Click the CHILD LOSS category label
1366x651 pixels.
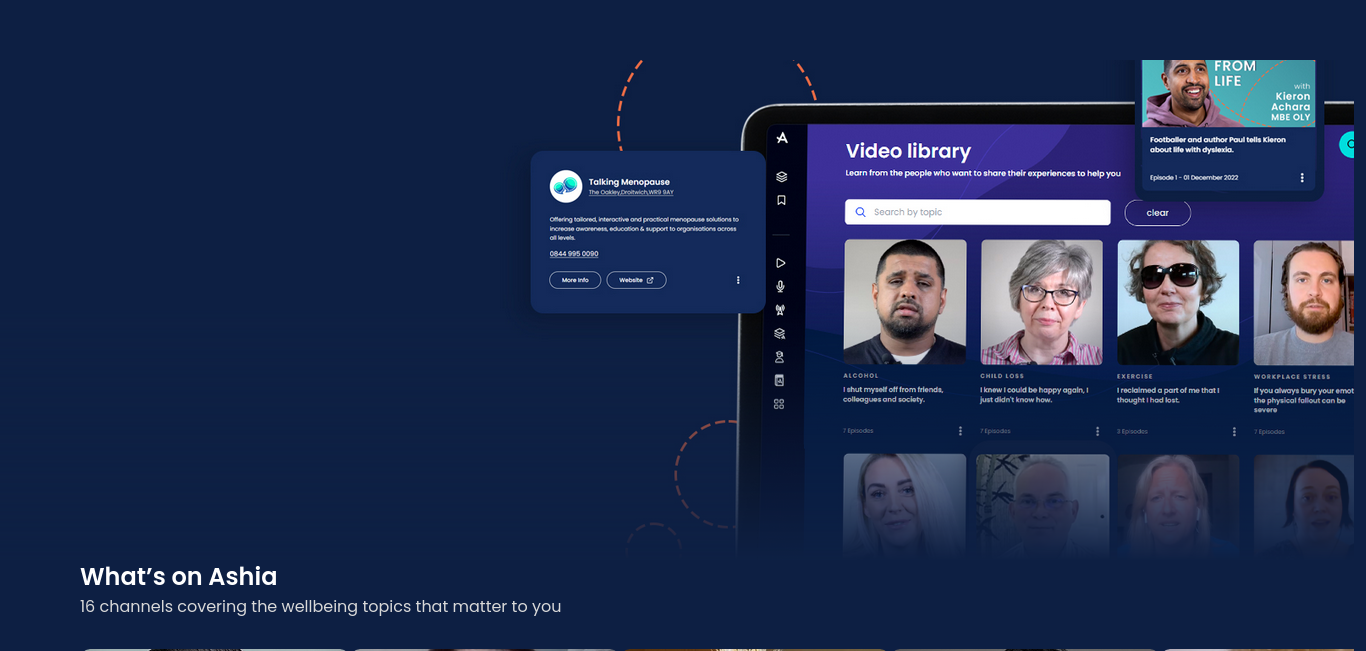[x=1000, y=376]
